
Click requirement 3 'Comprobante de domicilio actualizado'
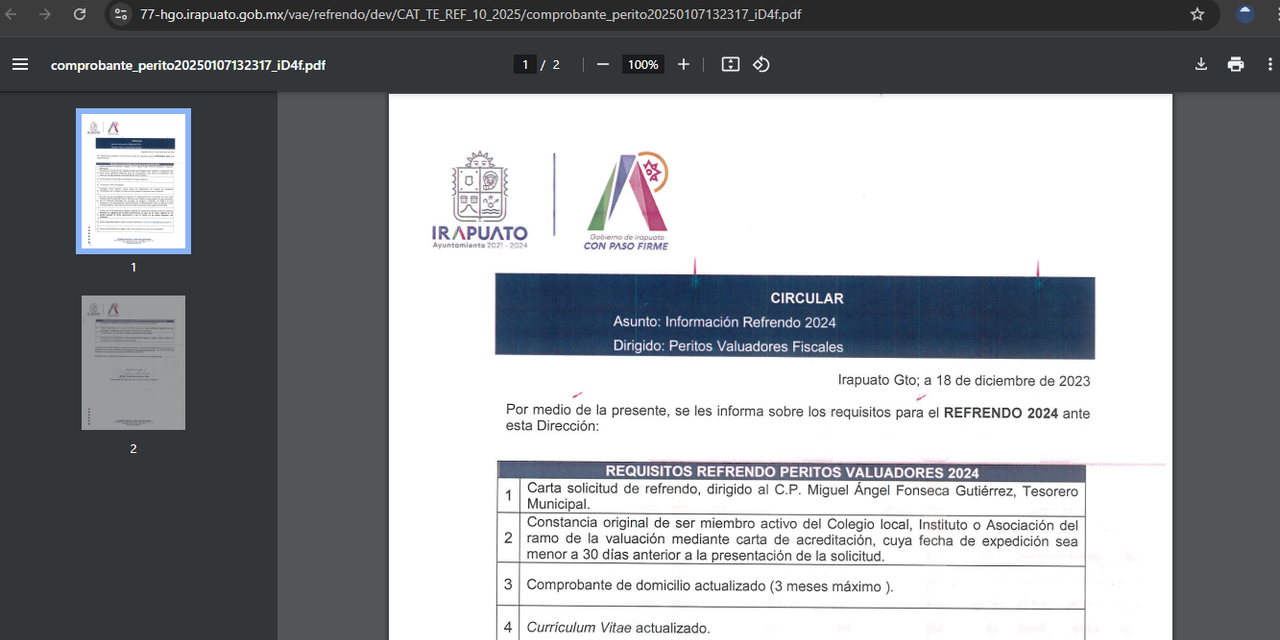tap(709, 586)
